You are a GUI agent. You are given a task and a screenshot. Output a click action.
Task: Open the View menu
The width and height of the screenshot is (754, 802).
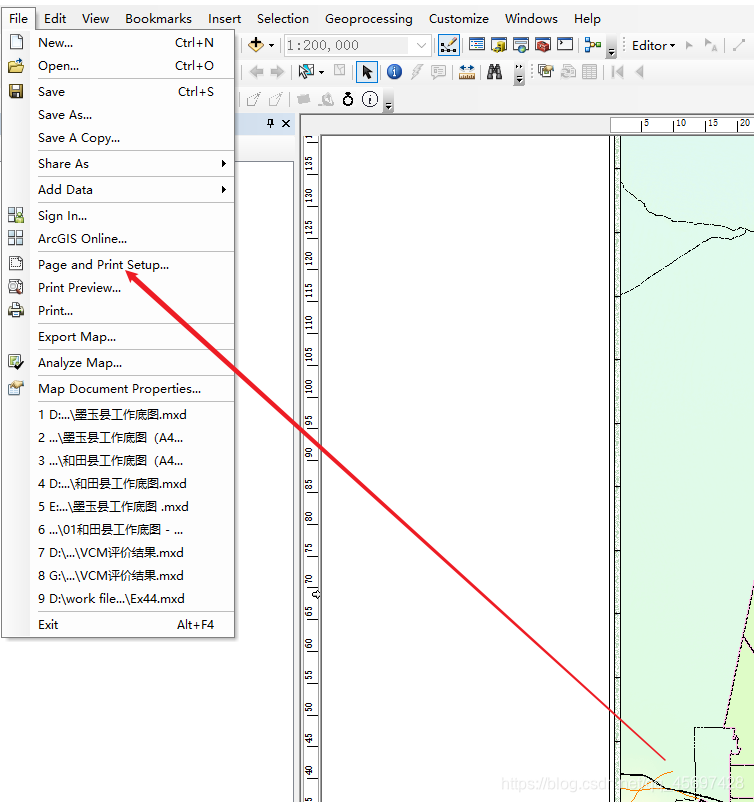(x=95, y=18)
